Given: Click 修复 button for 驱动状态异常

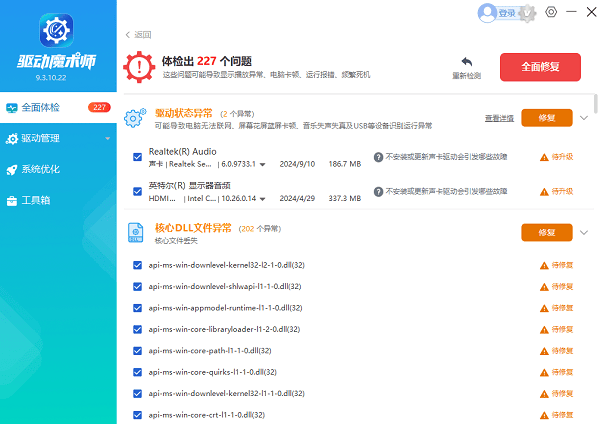Looking at the screenshot, I should (x=547, y=118).
